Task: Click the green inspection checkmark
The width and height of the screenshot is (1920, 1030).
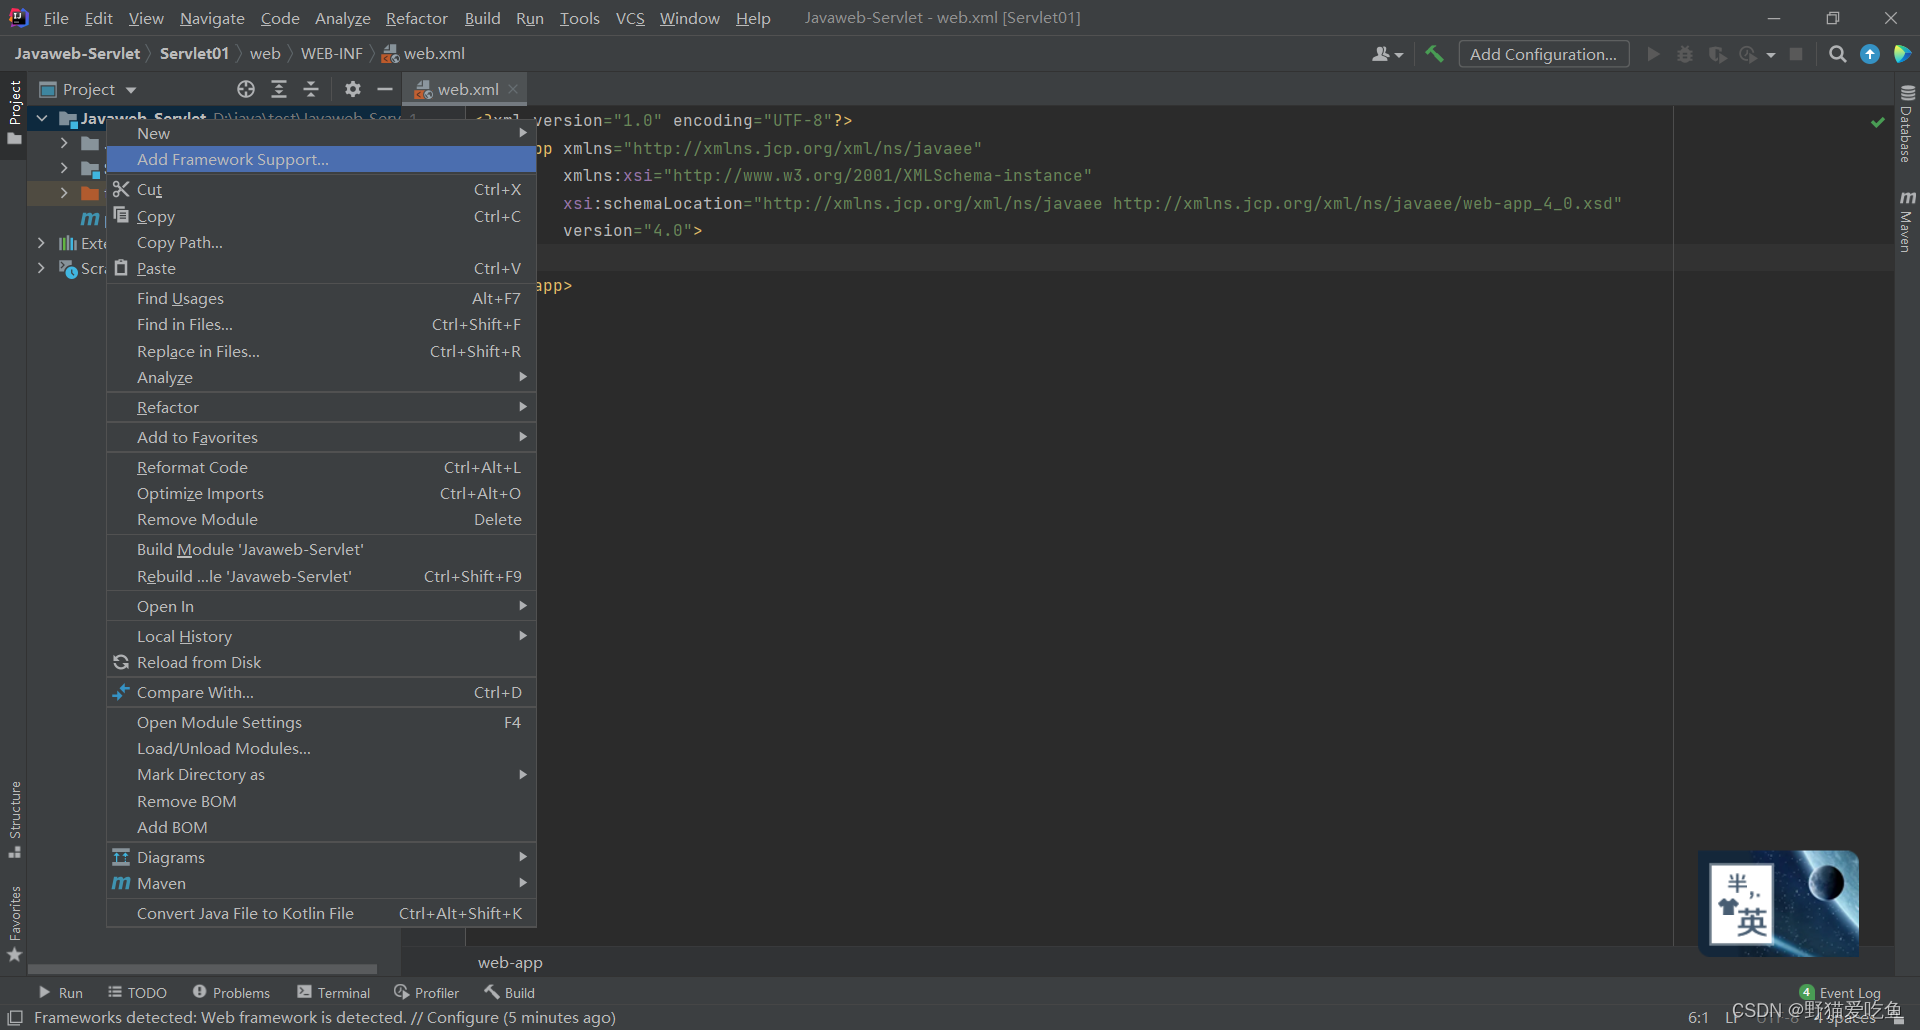Action: [x=1877, y=122]
